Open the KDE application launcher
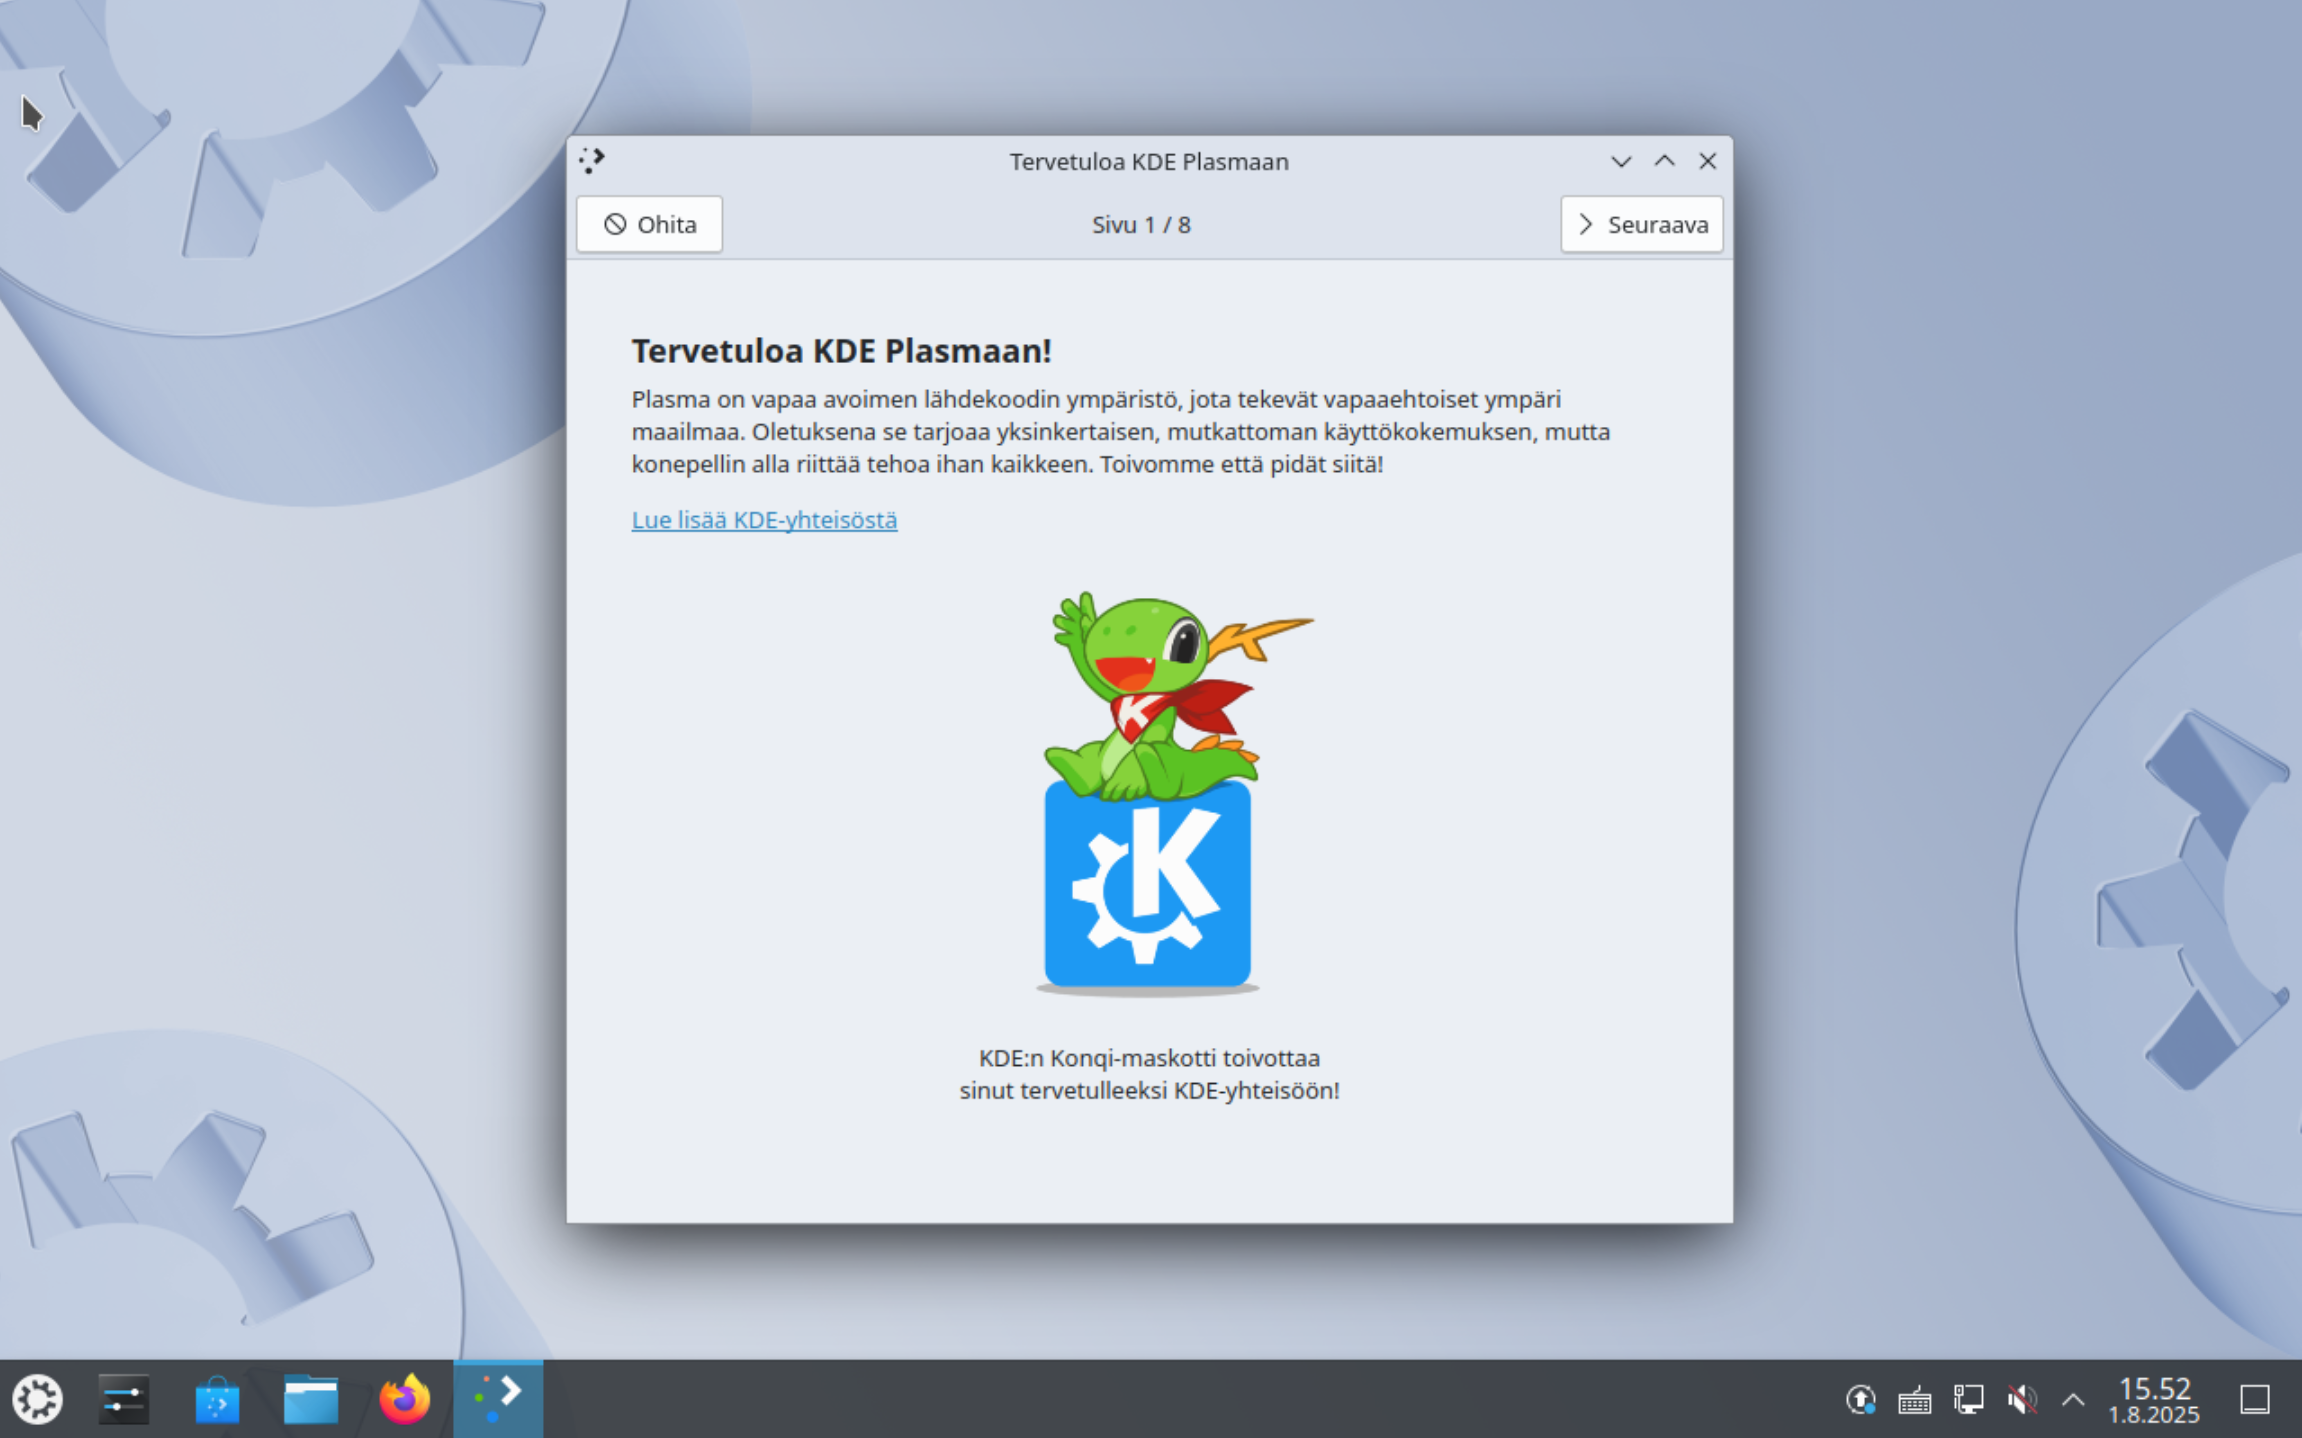 (37, 1399)
